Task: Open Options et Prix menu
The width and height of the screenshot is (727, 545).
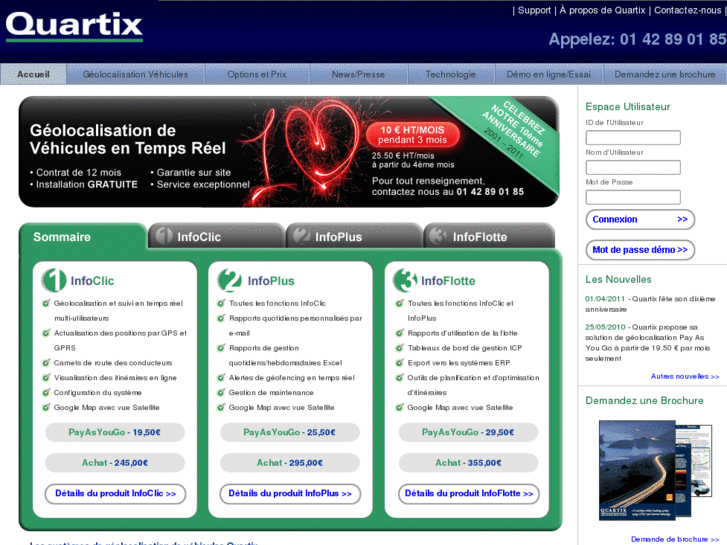Action: (257, 74)
